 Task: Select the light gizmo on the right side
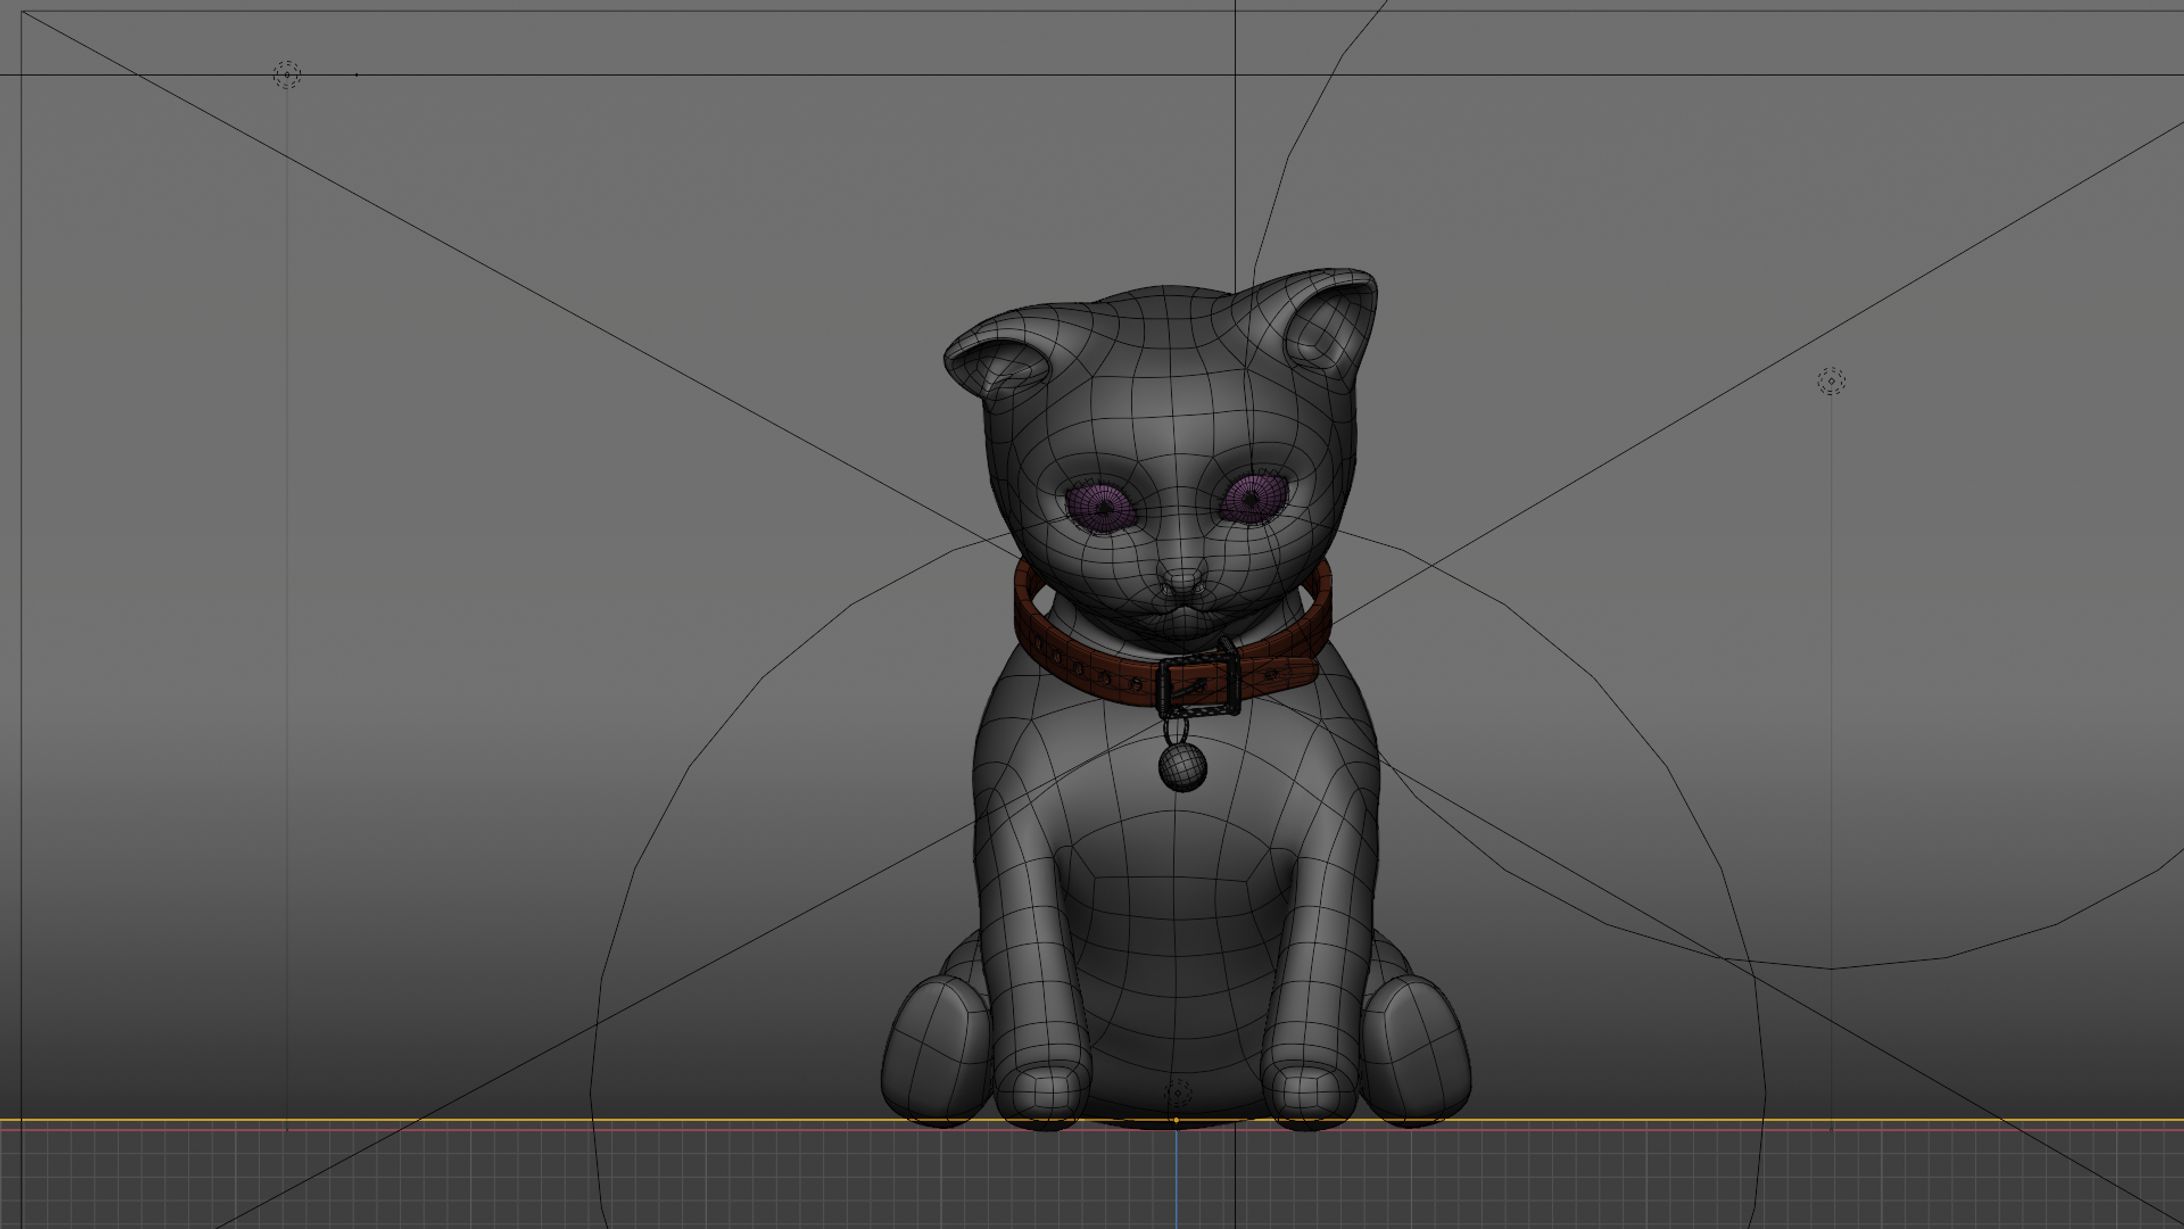pos(1831,381)
